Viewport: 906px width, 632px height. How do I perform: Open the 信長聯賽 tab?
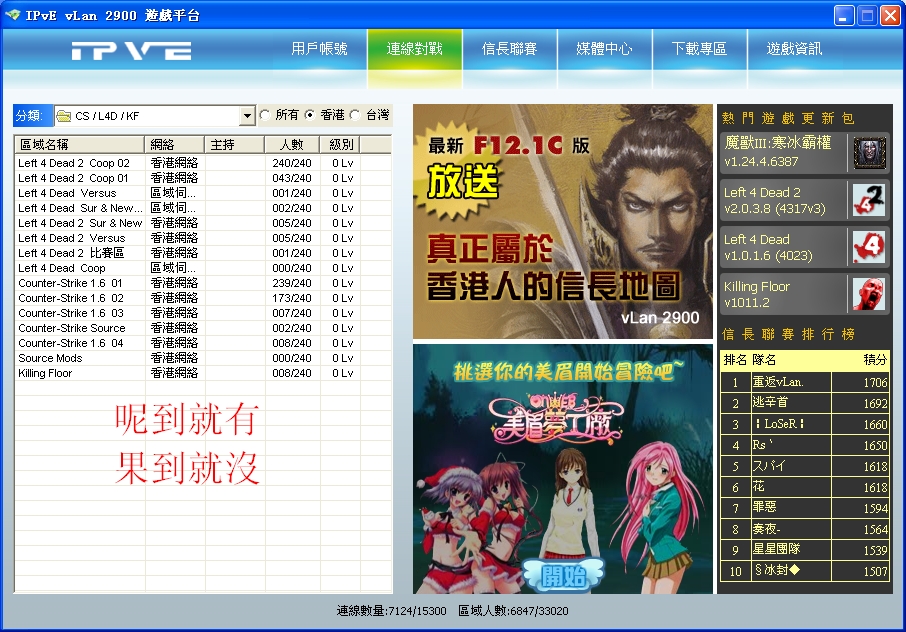point(510,49)
